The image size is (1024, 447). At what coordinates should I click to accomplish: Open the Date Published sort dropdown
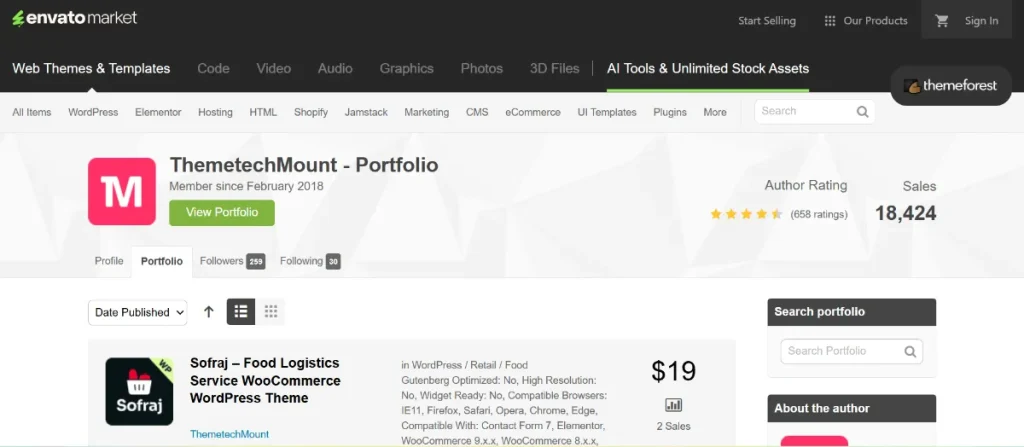click(138, 312)
